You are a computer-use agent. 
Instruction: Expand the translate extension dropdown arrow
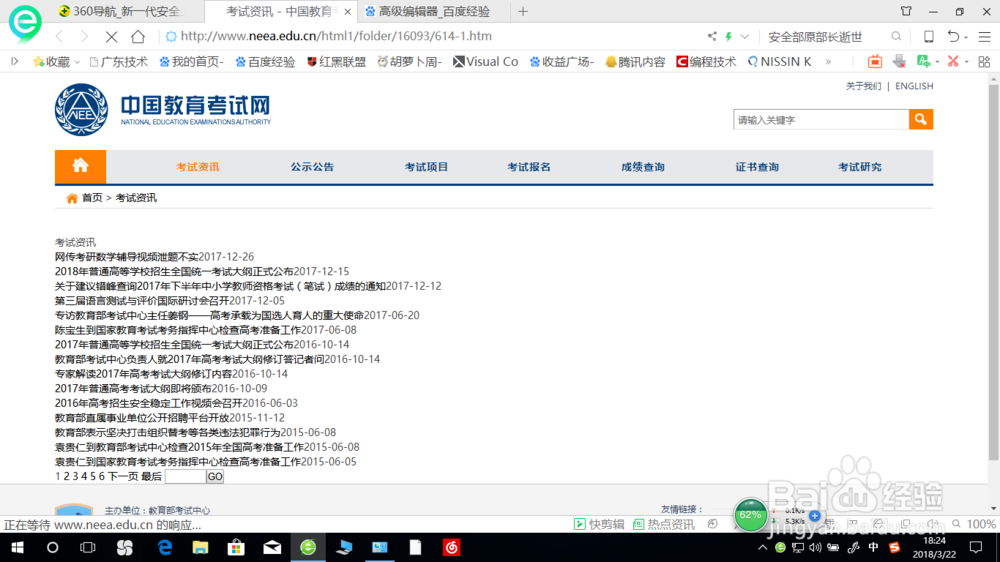[x=937, y=62]
